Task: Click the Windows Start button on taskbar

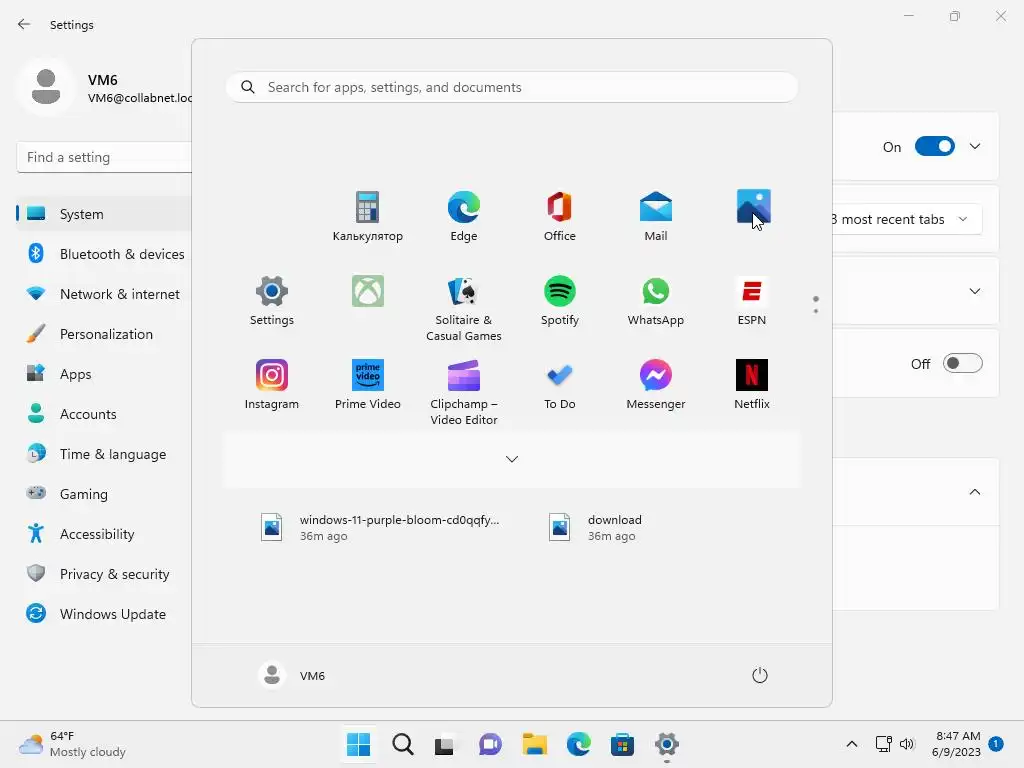Action: pyautogui.click(x=359, y=744)
